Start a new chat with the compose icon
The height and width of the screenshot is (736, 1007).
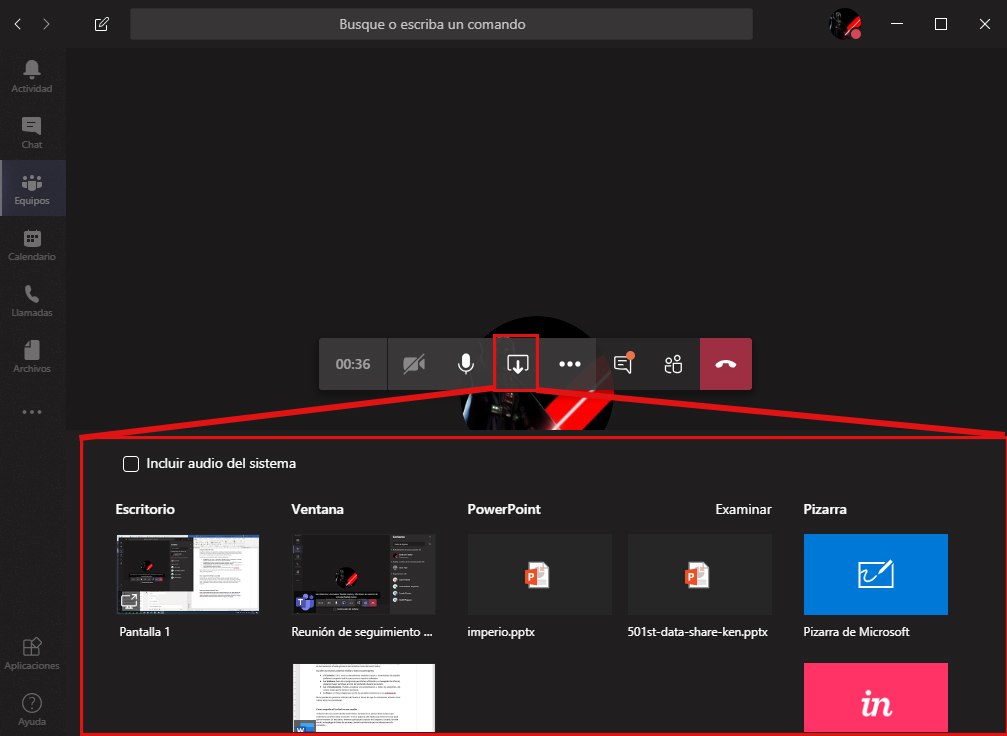point(101,23)
